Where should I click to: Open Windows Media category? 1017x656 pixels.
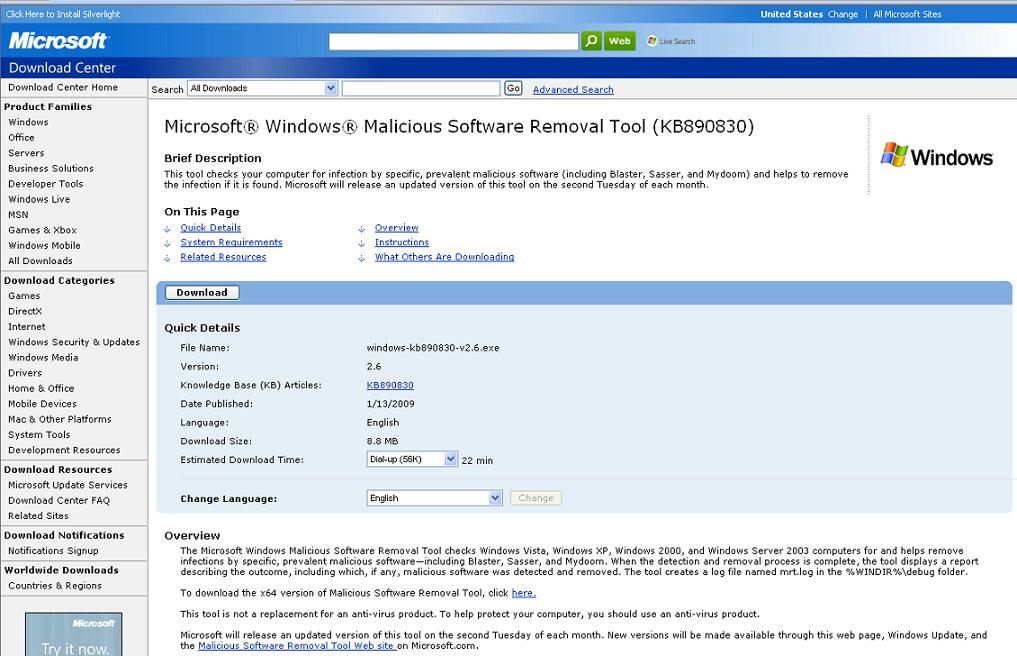[x=43, y=358]
